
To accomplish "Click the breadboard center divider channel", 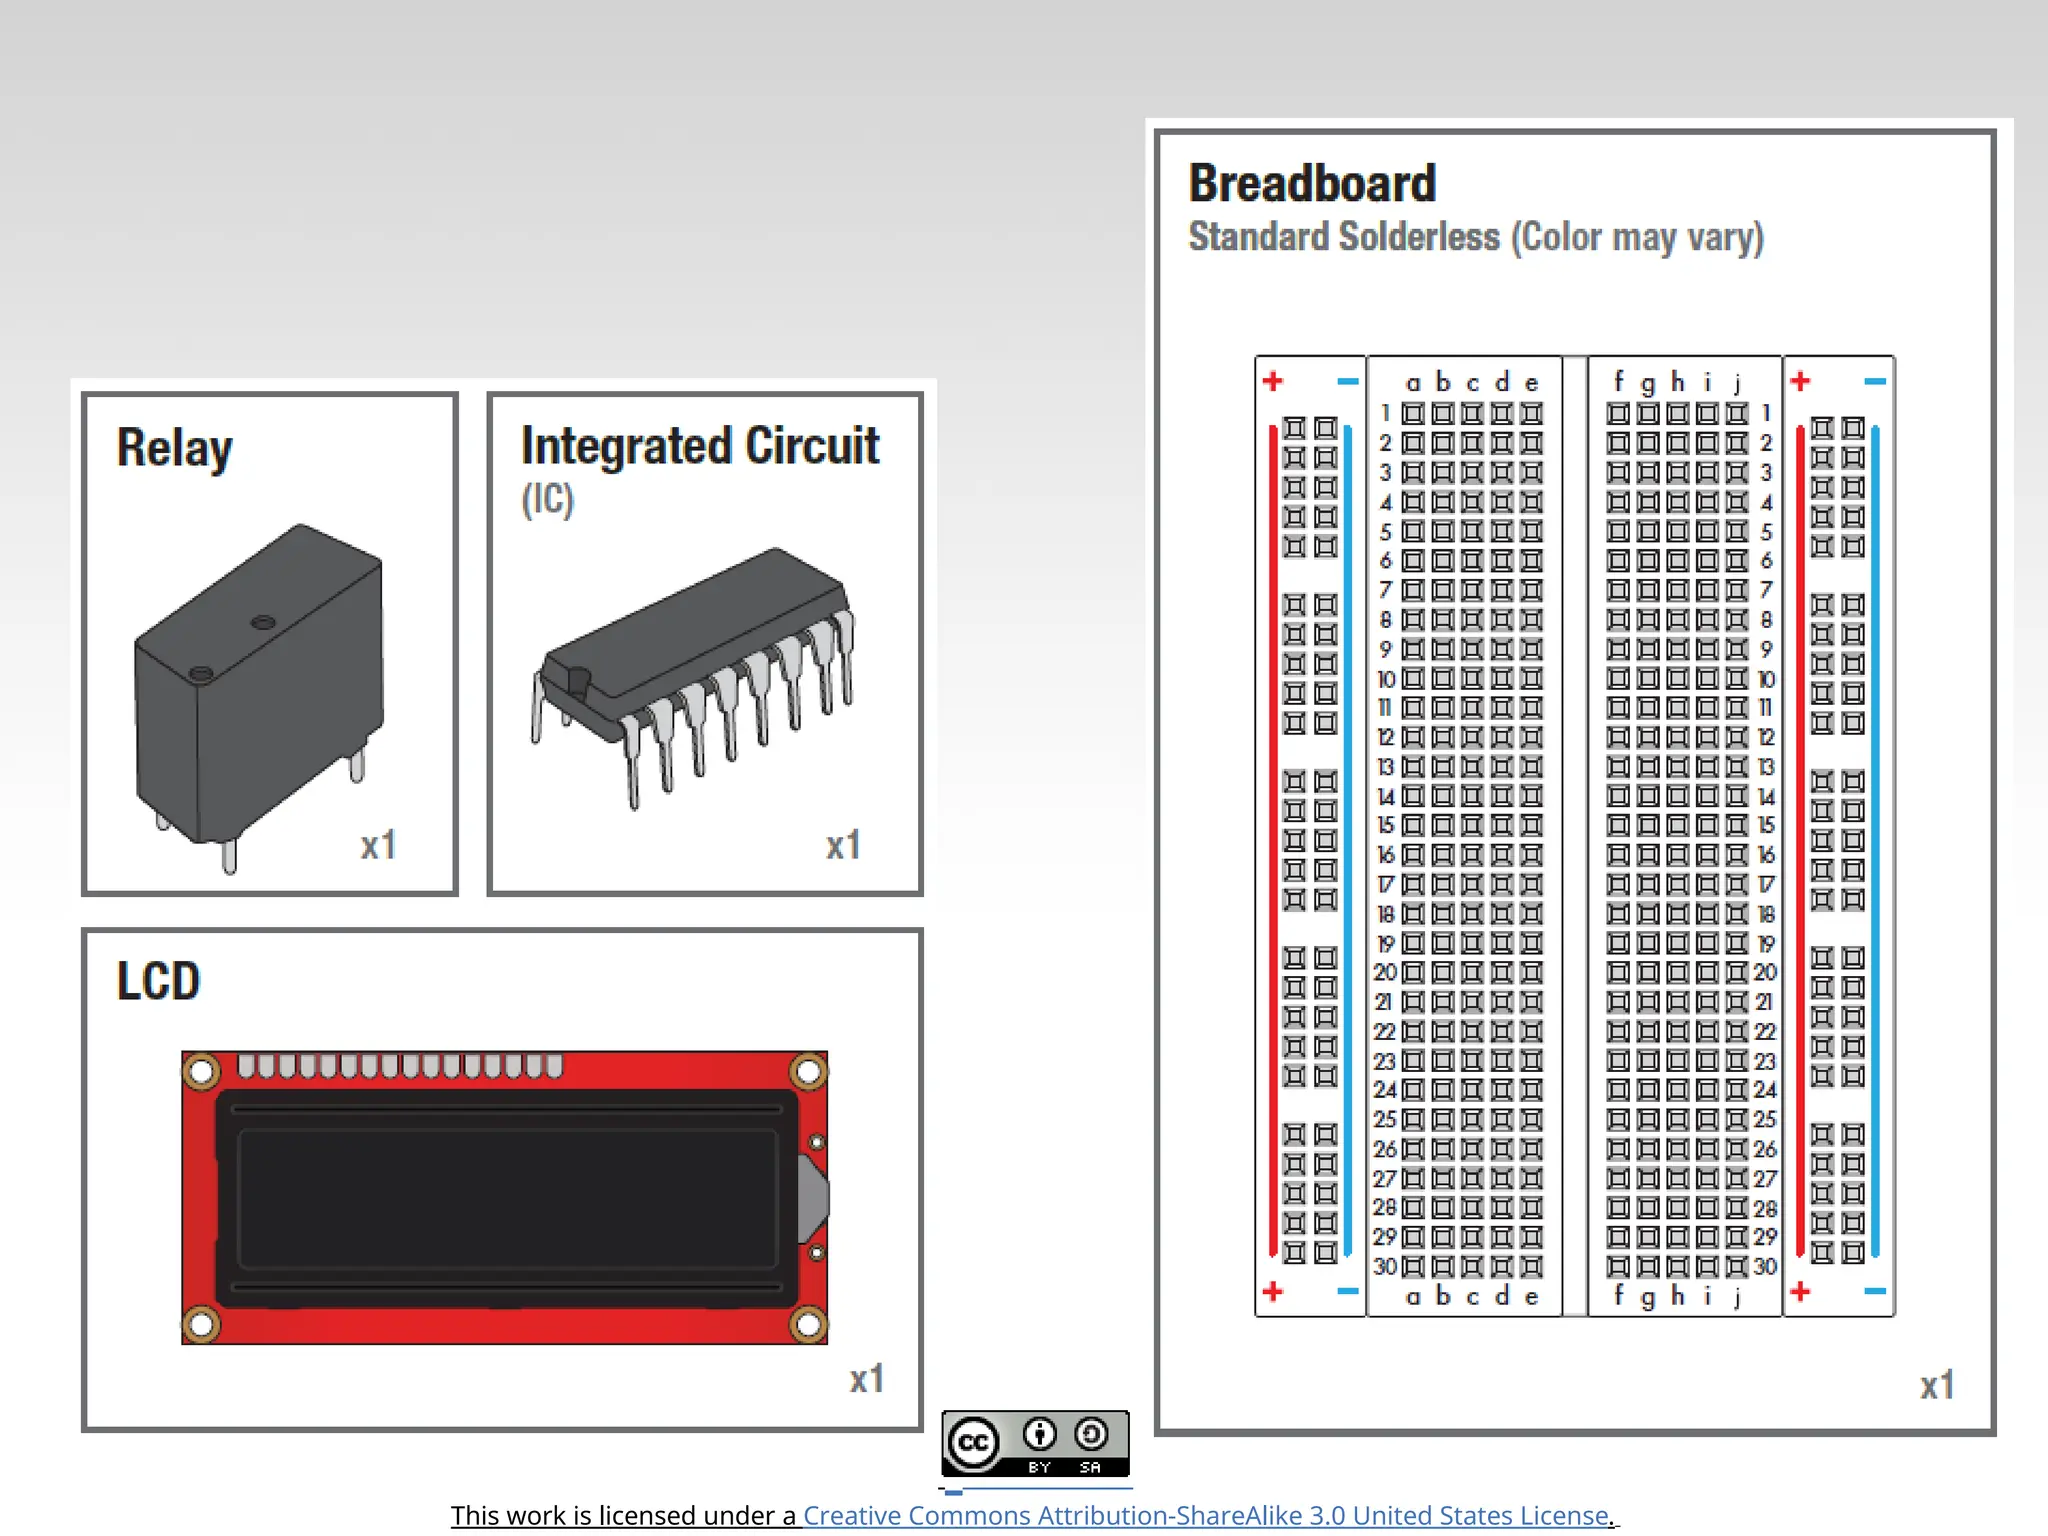I will [x=1575, y=835].
